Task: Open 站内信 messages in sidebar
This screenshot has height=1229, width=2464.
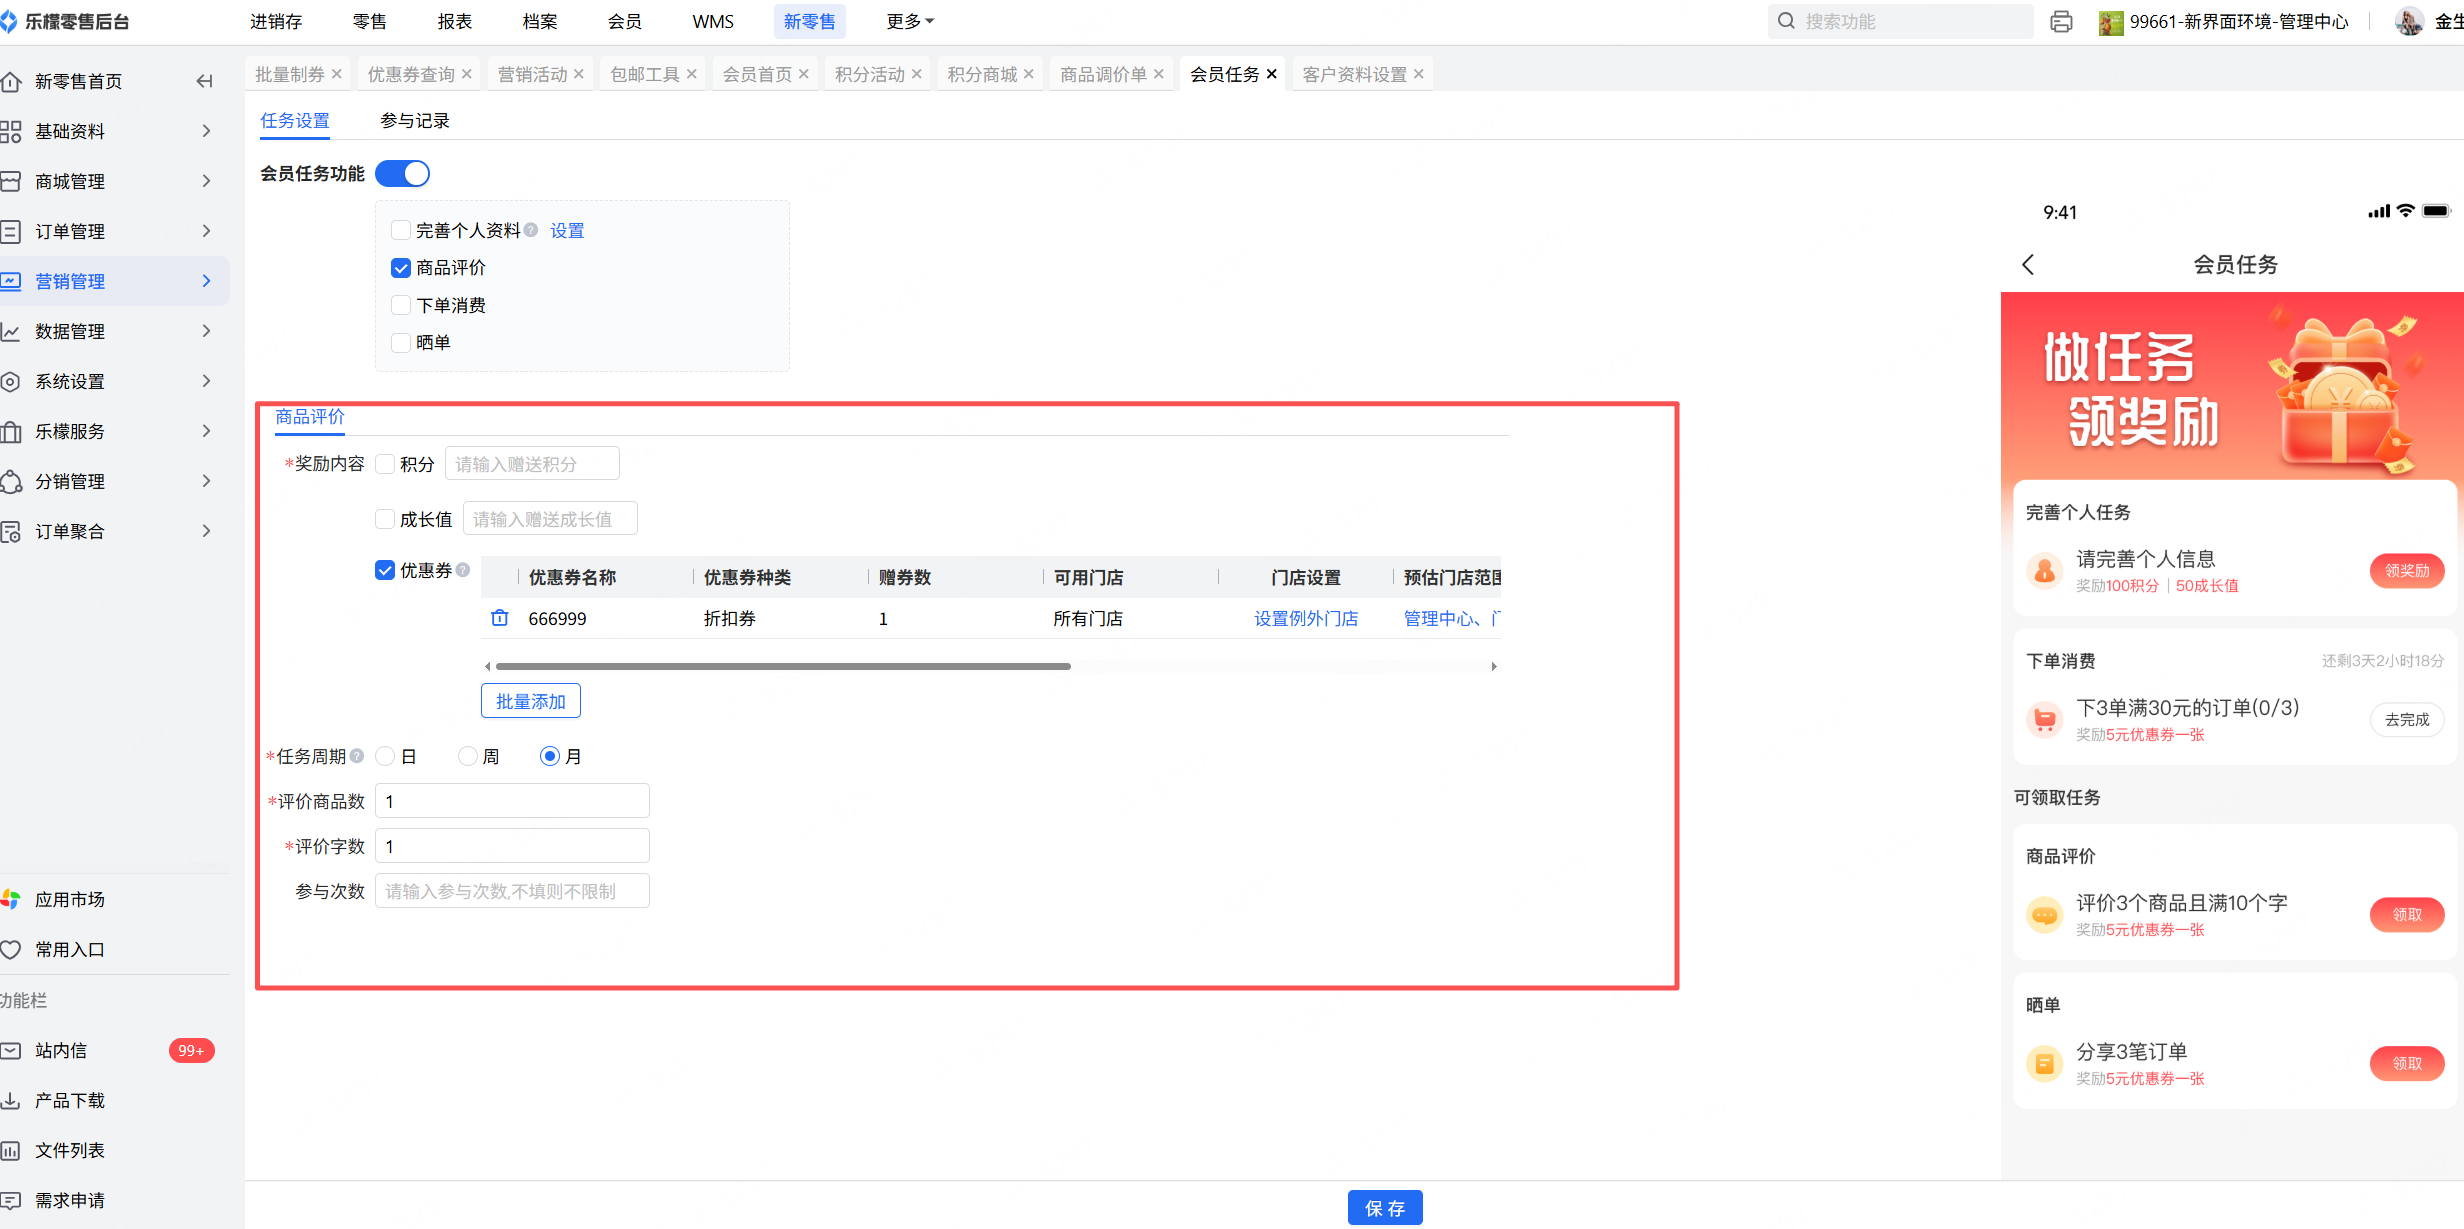Action: coord(61,1050)
